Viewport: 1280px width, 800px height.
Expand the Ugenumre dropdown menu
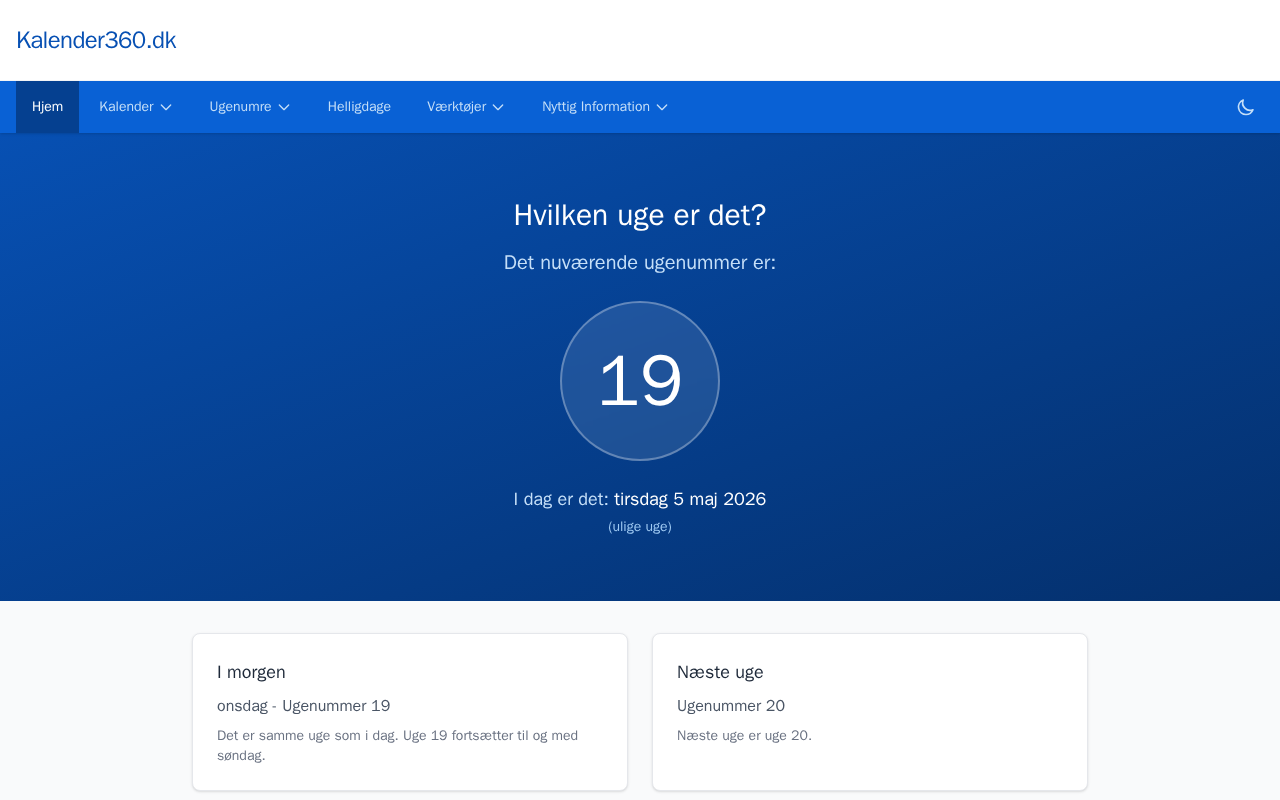tap(249, 107)
